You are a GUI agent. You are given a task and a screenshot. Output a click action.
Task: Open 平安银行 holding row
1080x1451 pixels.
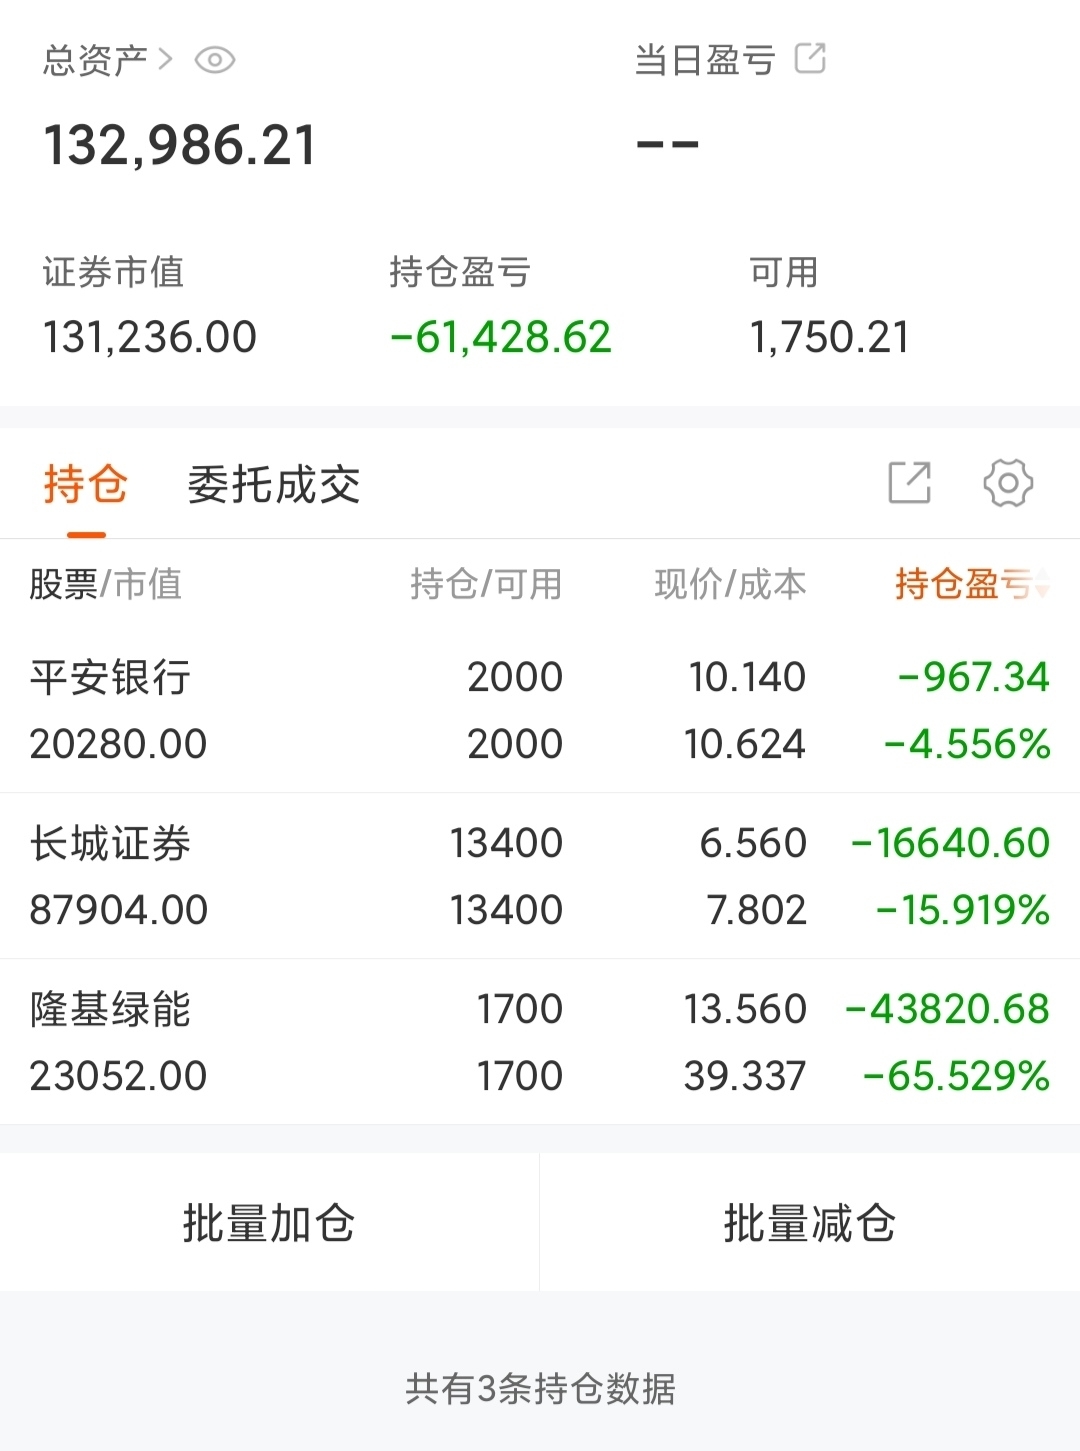pos(540,710)
